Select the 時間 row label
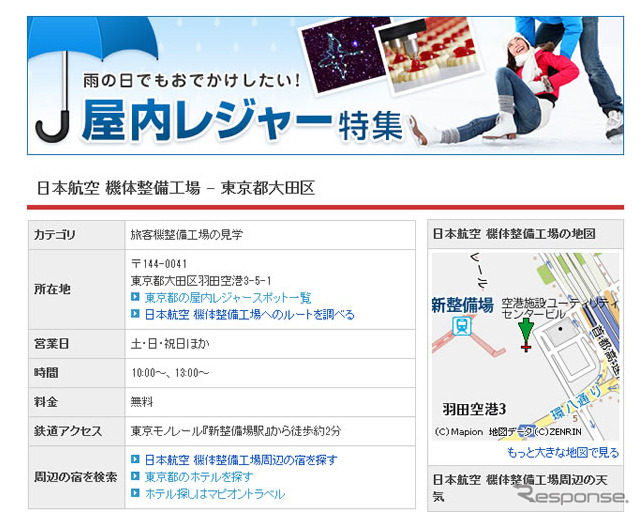 [x=46, y=373]
